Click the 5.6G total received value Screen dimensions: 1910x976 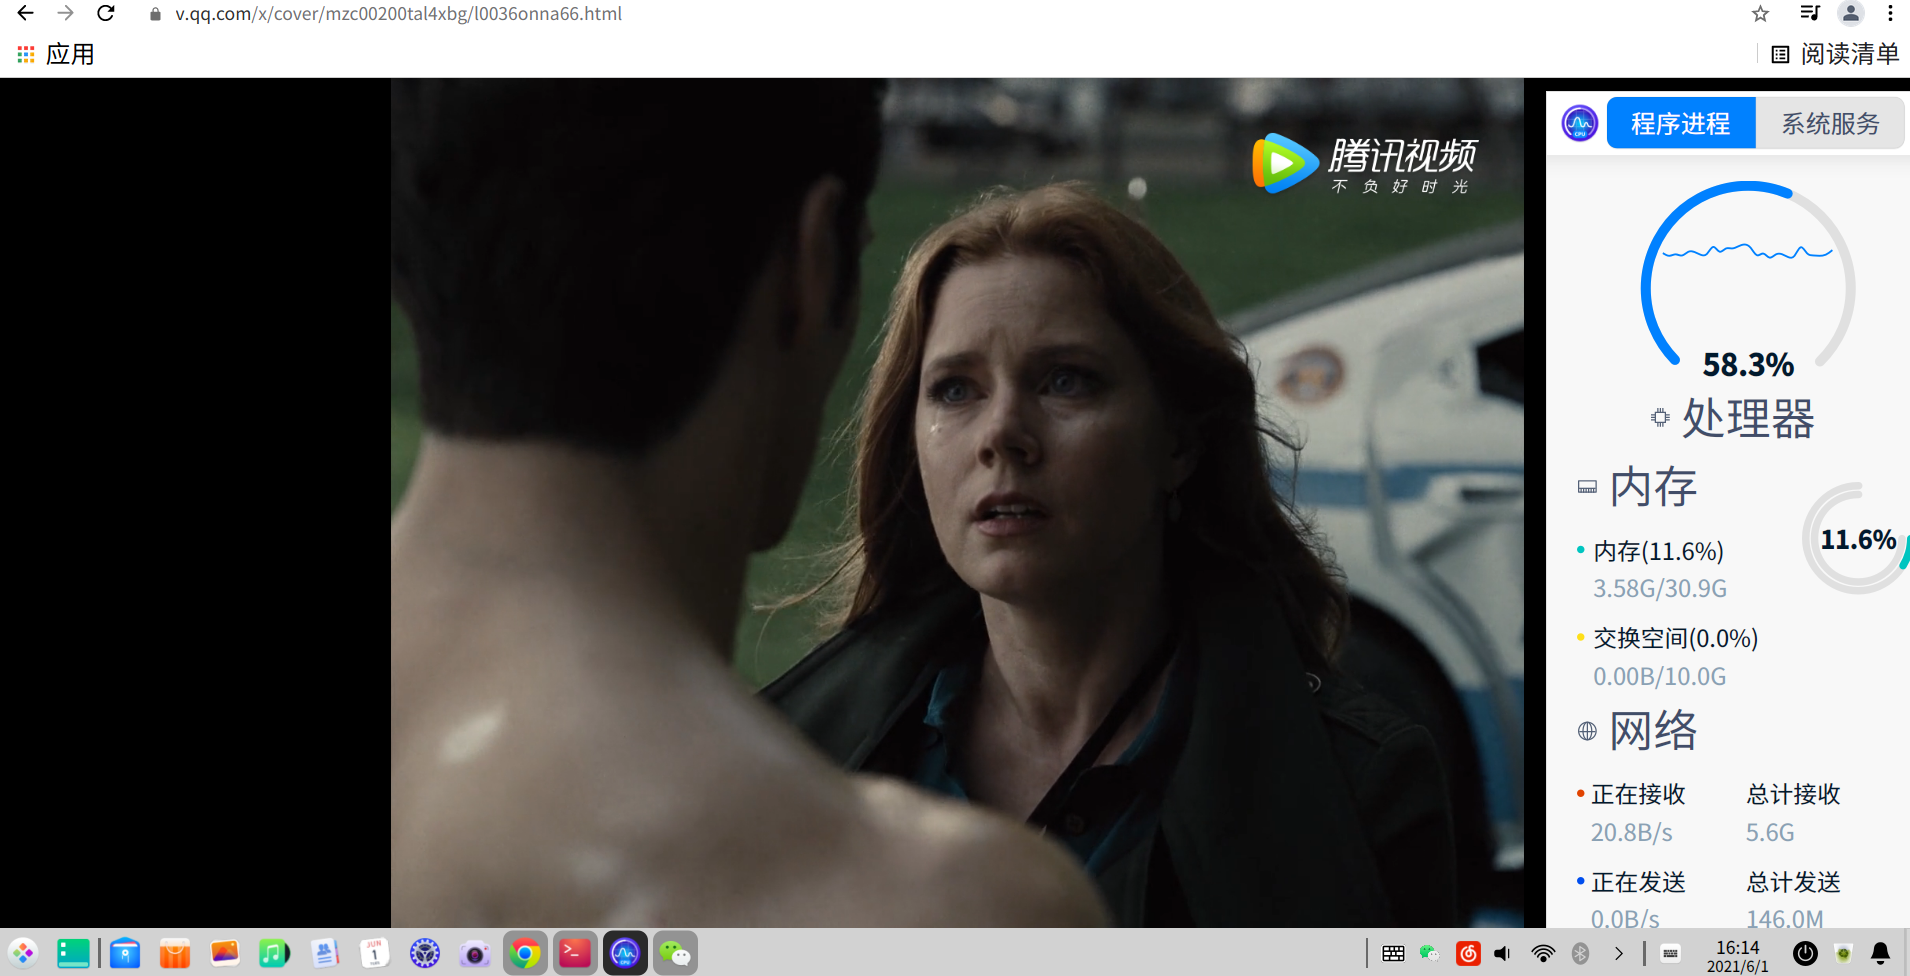click(1770, 832)
